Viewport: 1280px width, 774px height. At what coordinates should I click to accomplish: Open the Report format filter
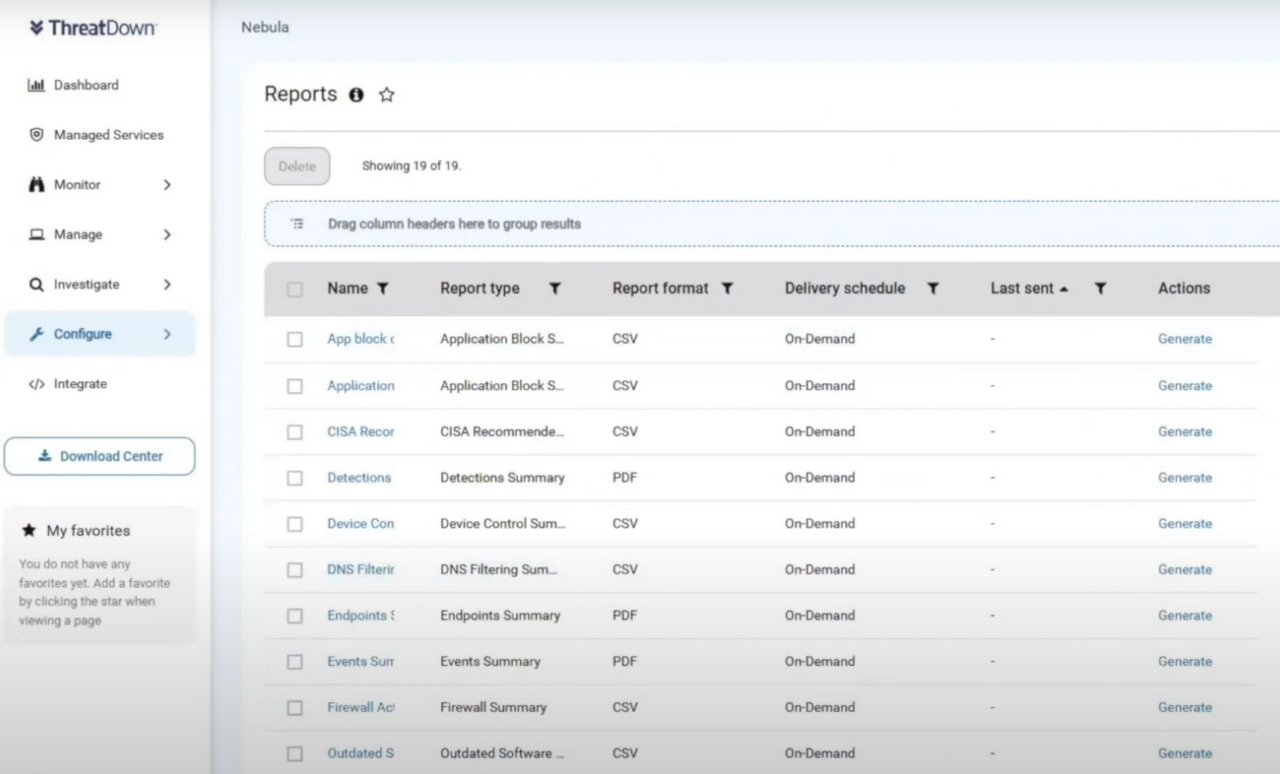pyautogui.click(x=727, y=288)
